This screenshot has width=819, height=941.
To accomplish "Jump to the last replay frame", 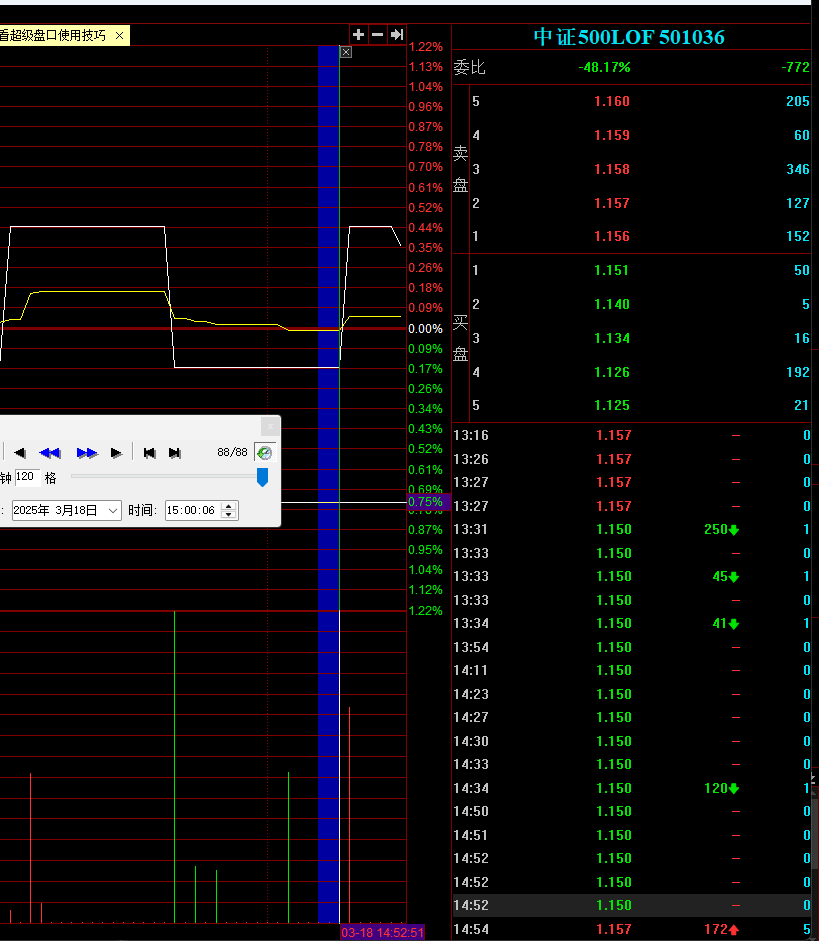I will 175,453.
